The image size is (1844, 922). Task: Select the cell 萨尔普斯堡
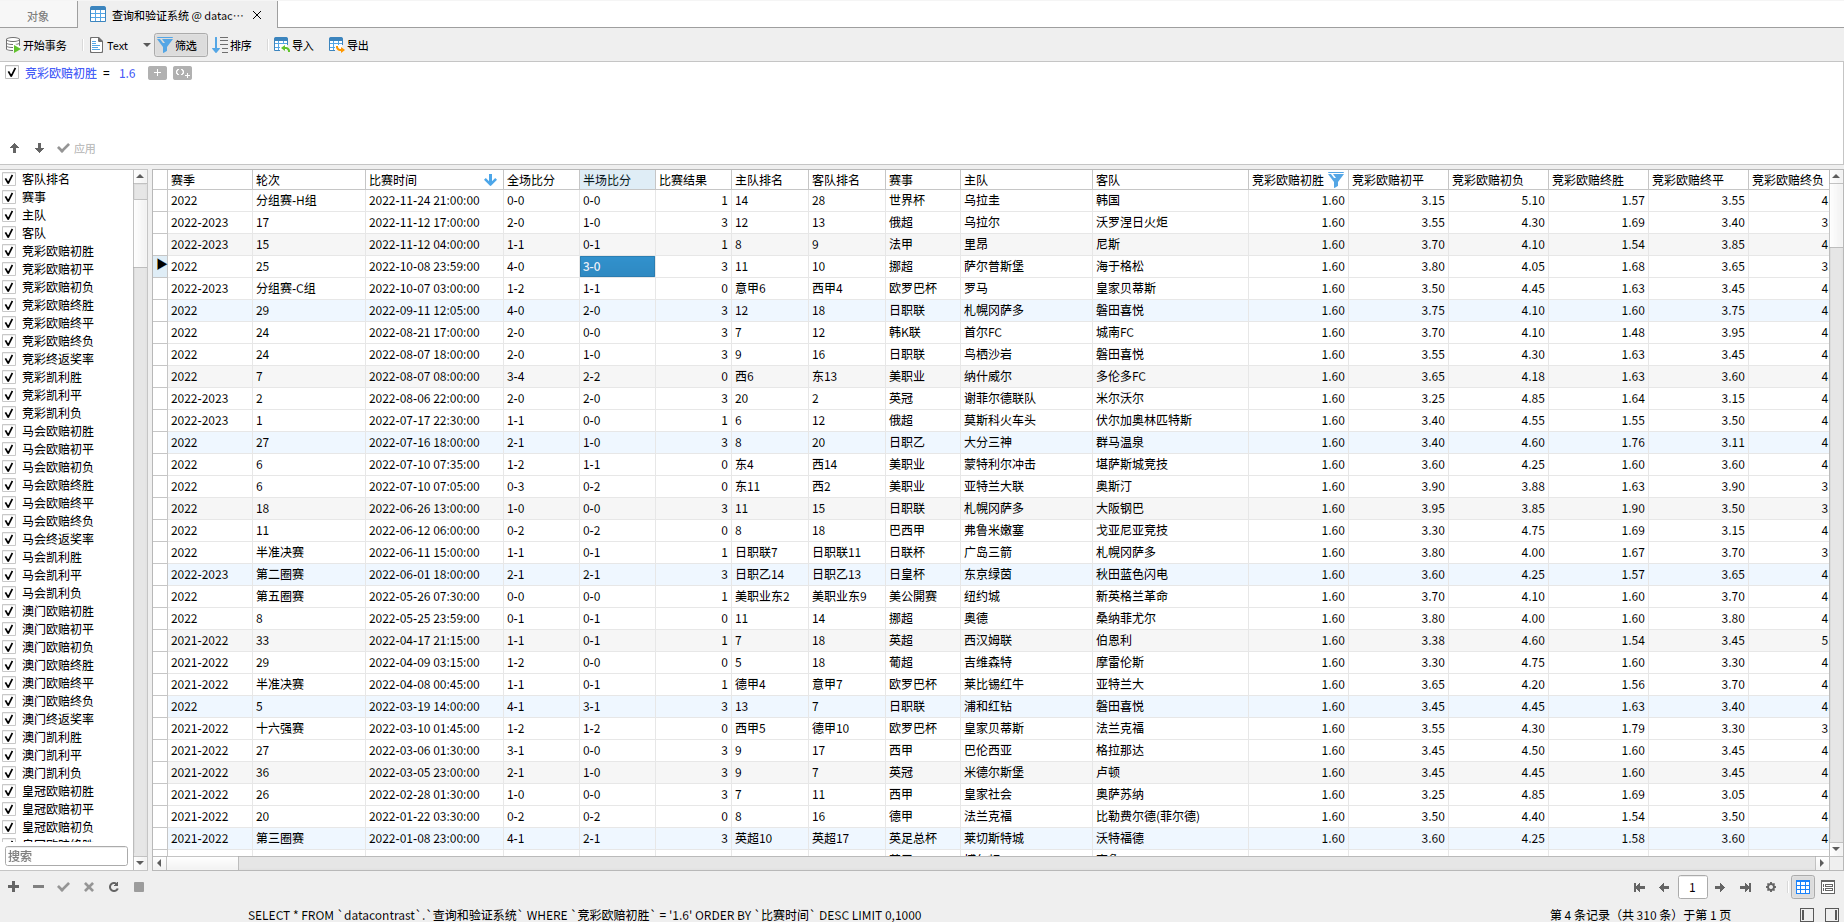pos(1025,266)
